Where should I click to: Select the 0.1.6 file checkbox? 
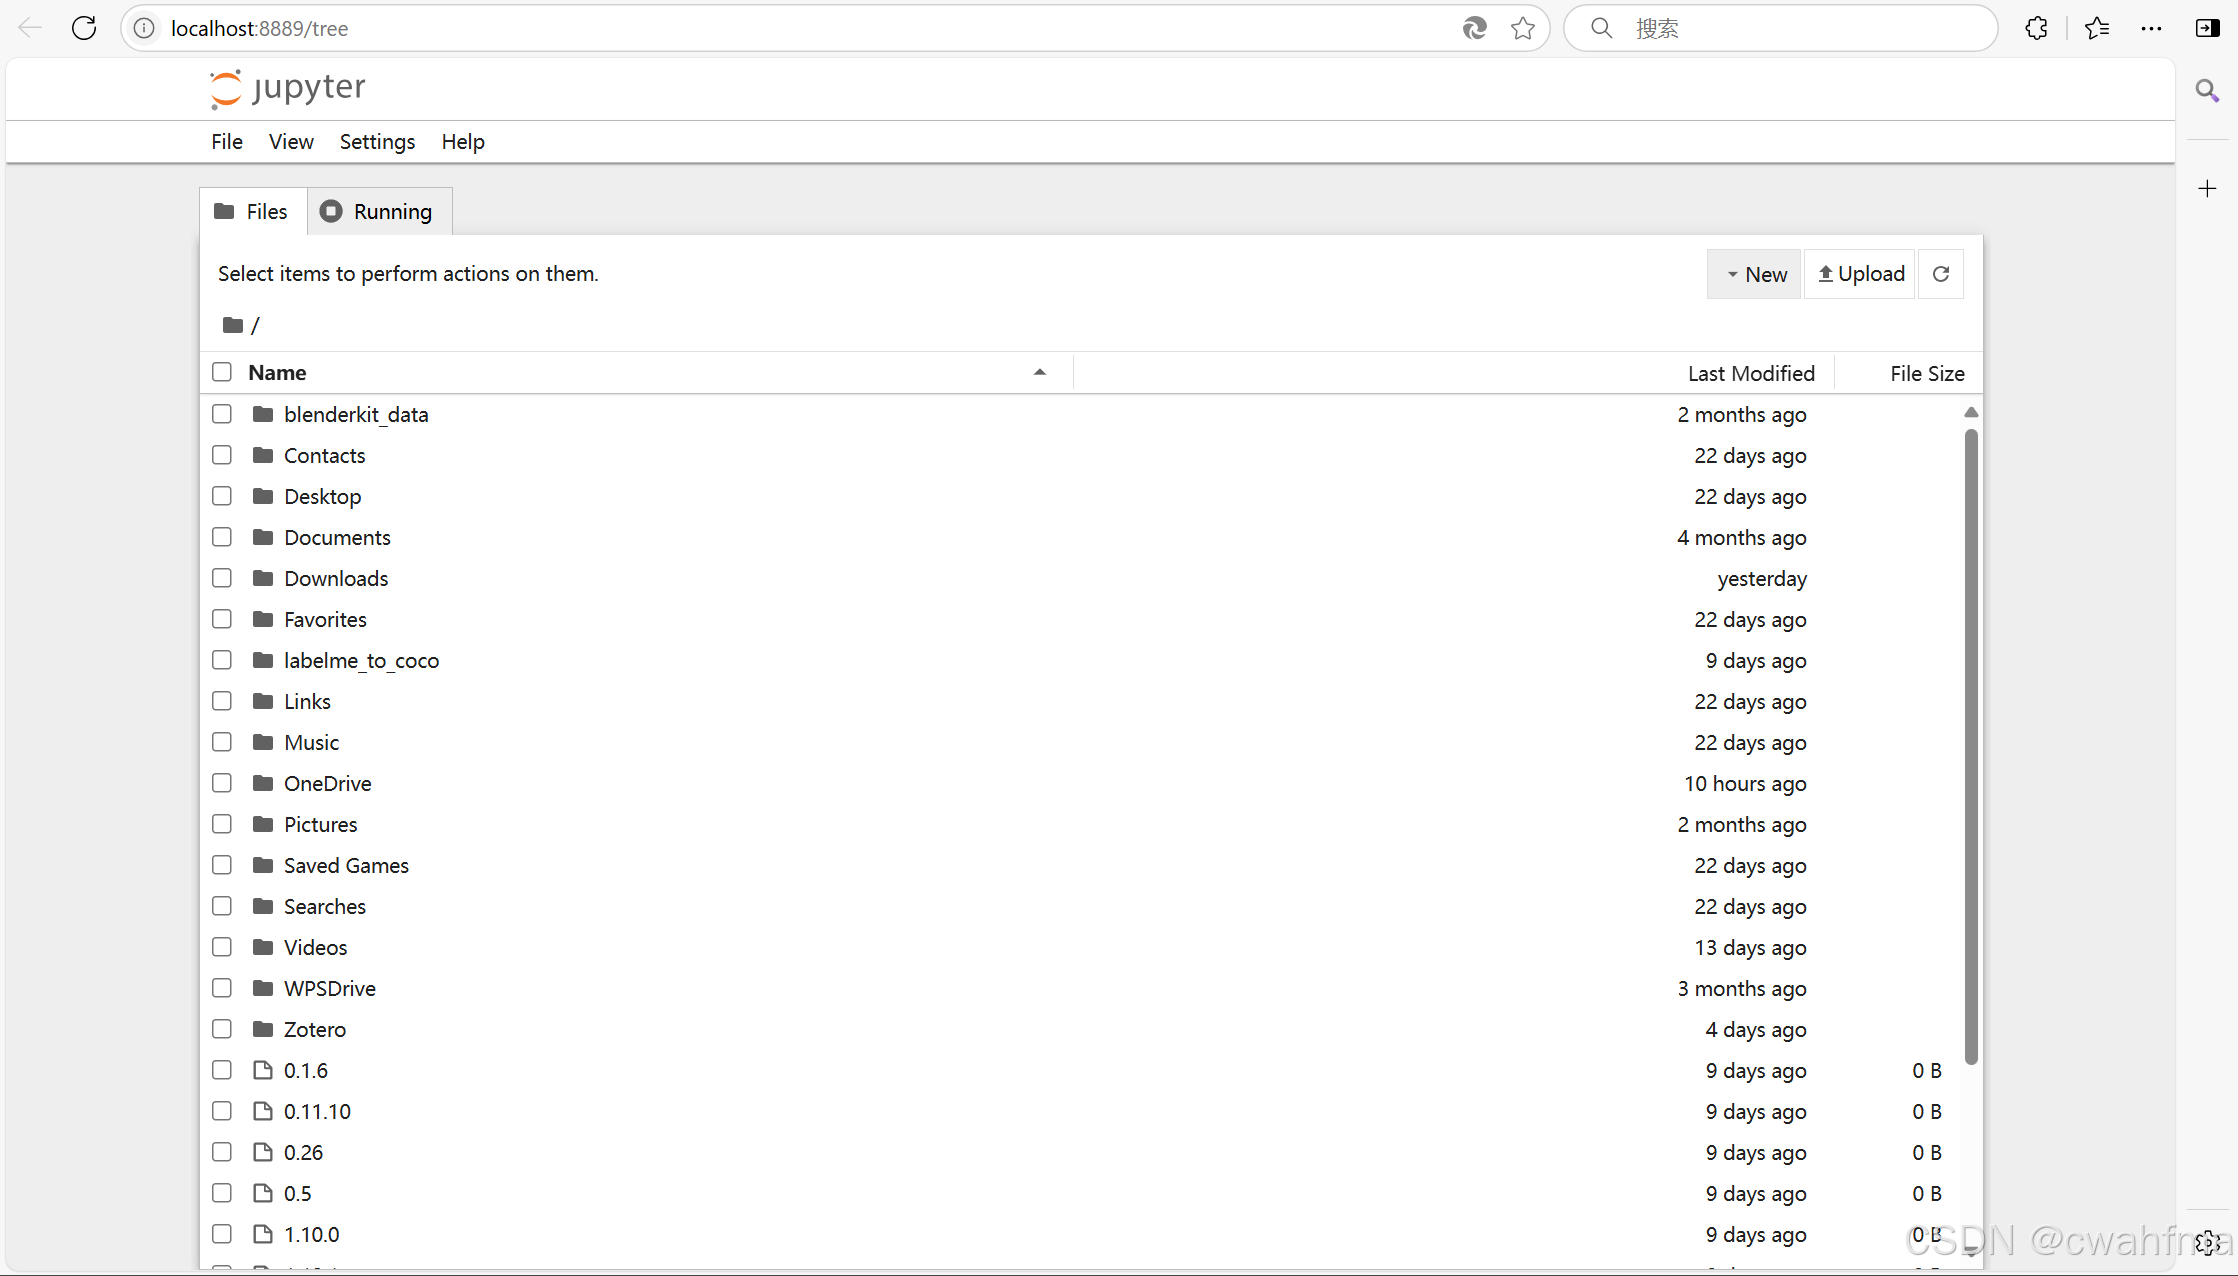click(222, 1070)
